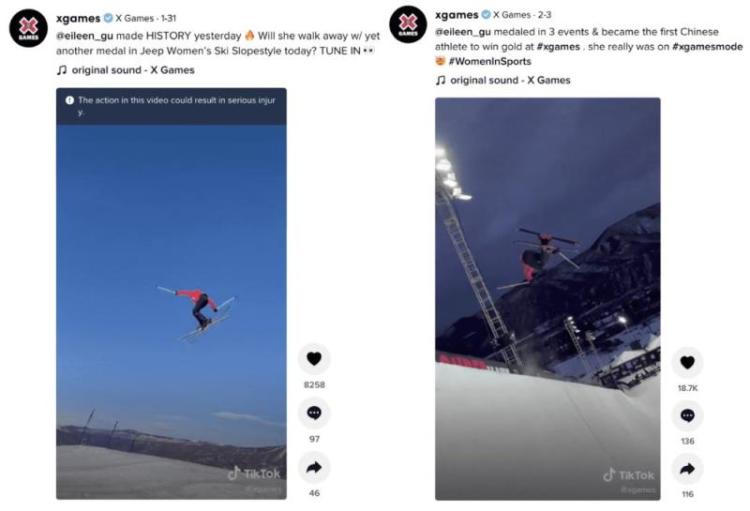Viewport: 750px width, 511px height.
Task: Open comments on the left video
Action: pos(314,413)
